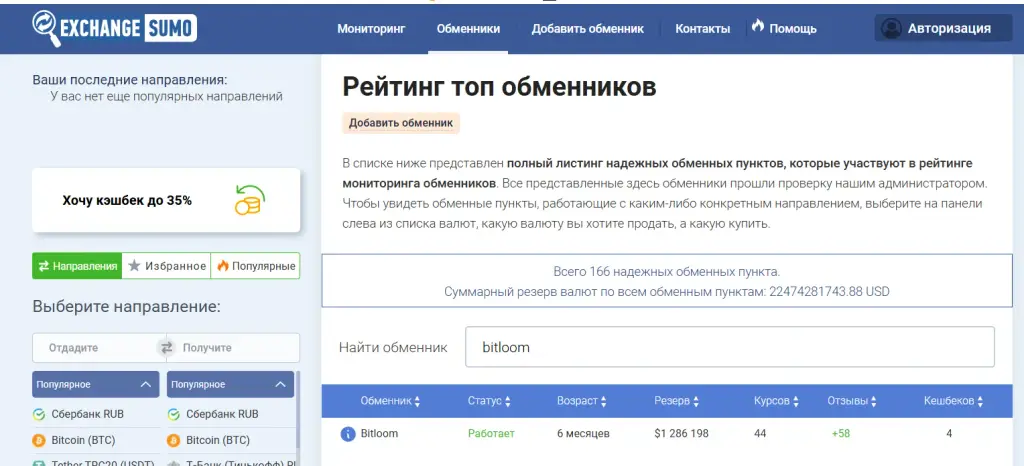The image size is (1024, 466).
Task: Sort the table by Обменник
Action: (391, 401)
